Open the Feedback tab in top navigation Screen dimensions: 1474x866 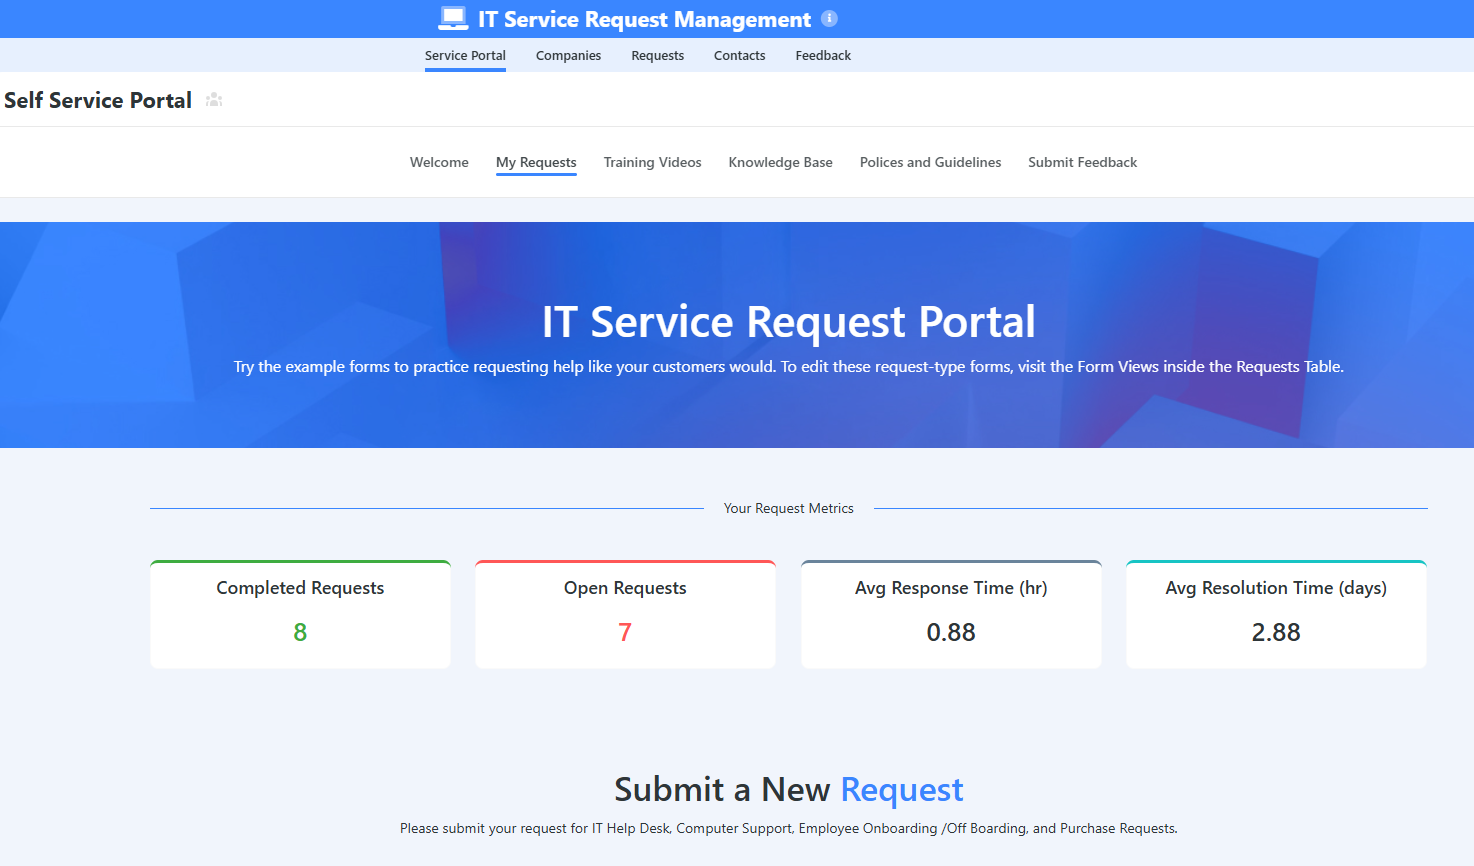(823, 56)
